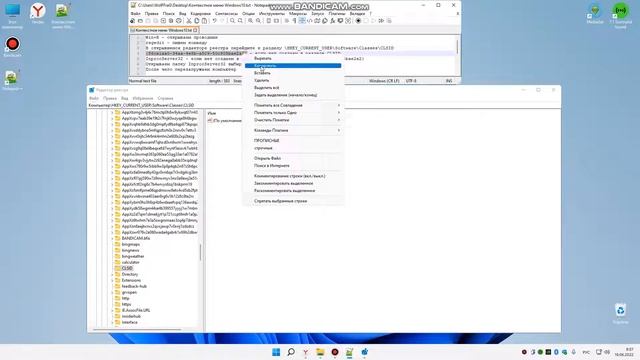The width and height of the screenshot is (640, 360).
Task: Open the Макросы menu in Notepad++
Action: click(298, 13)
